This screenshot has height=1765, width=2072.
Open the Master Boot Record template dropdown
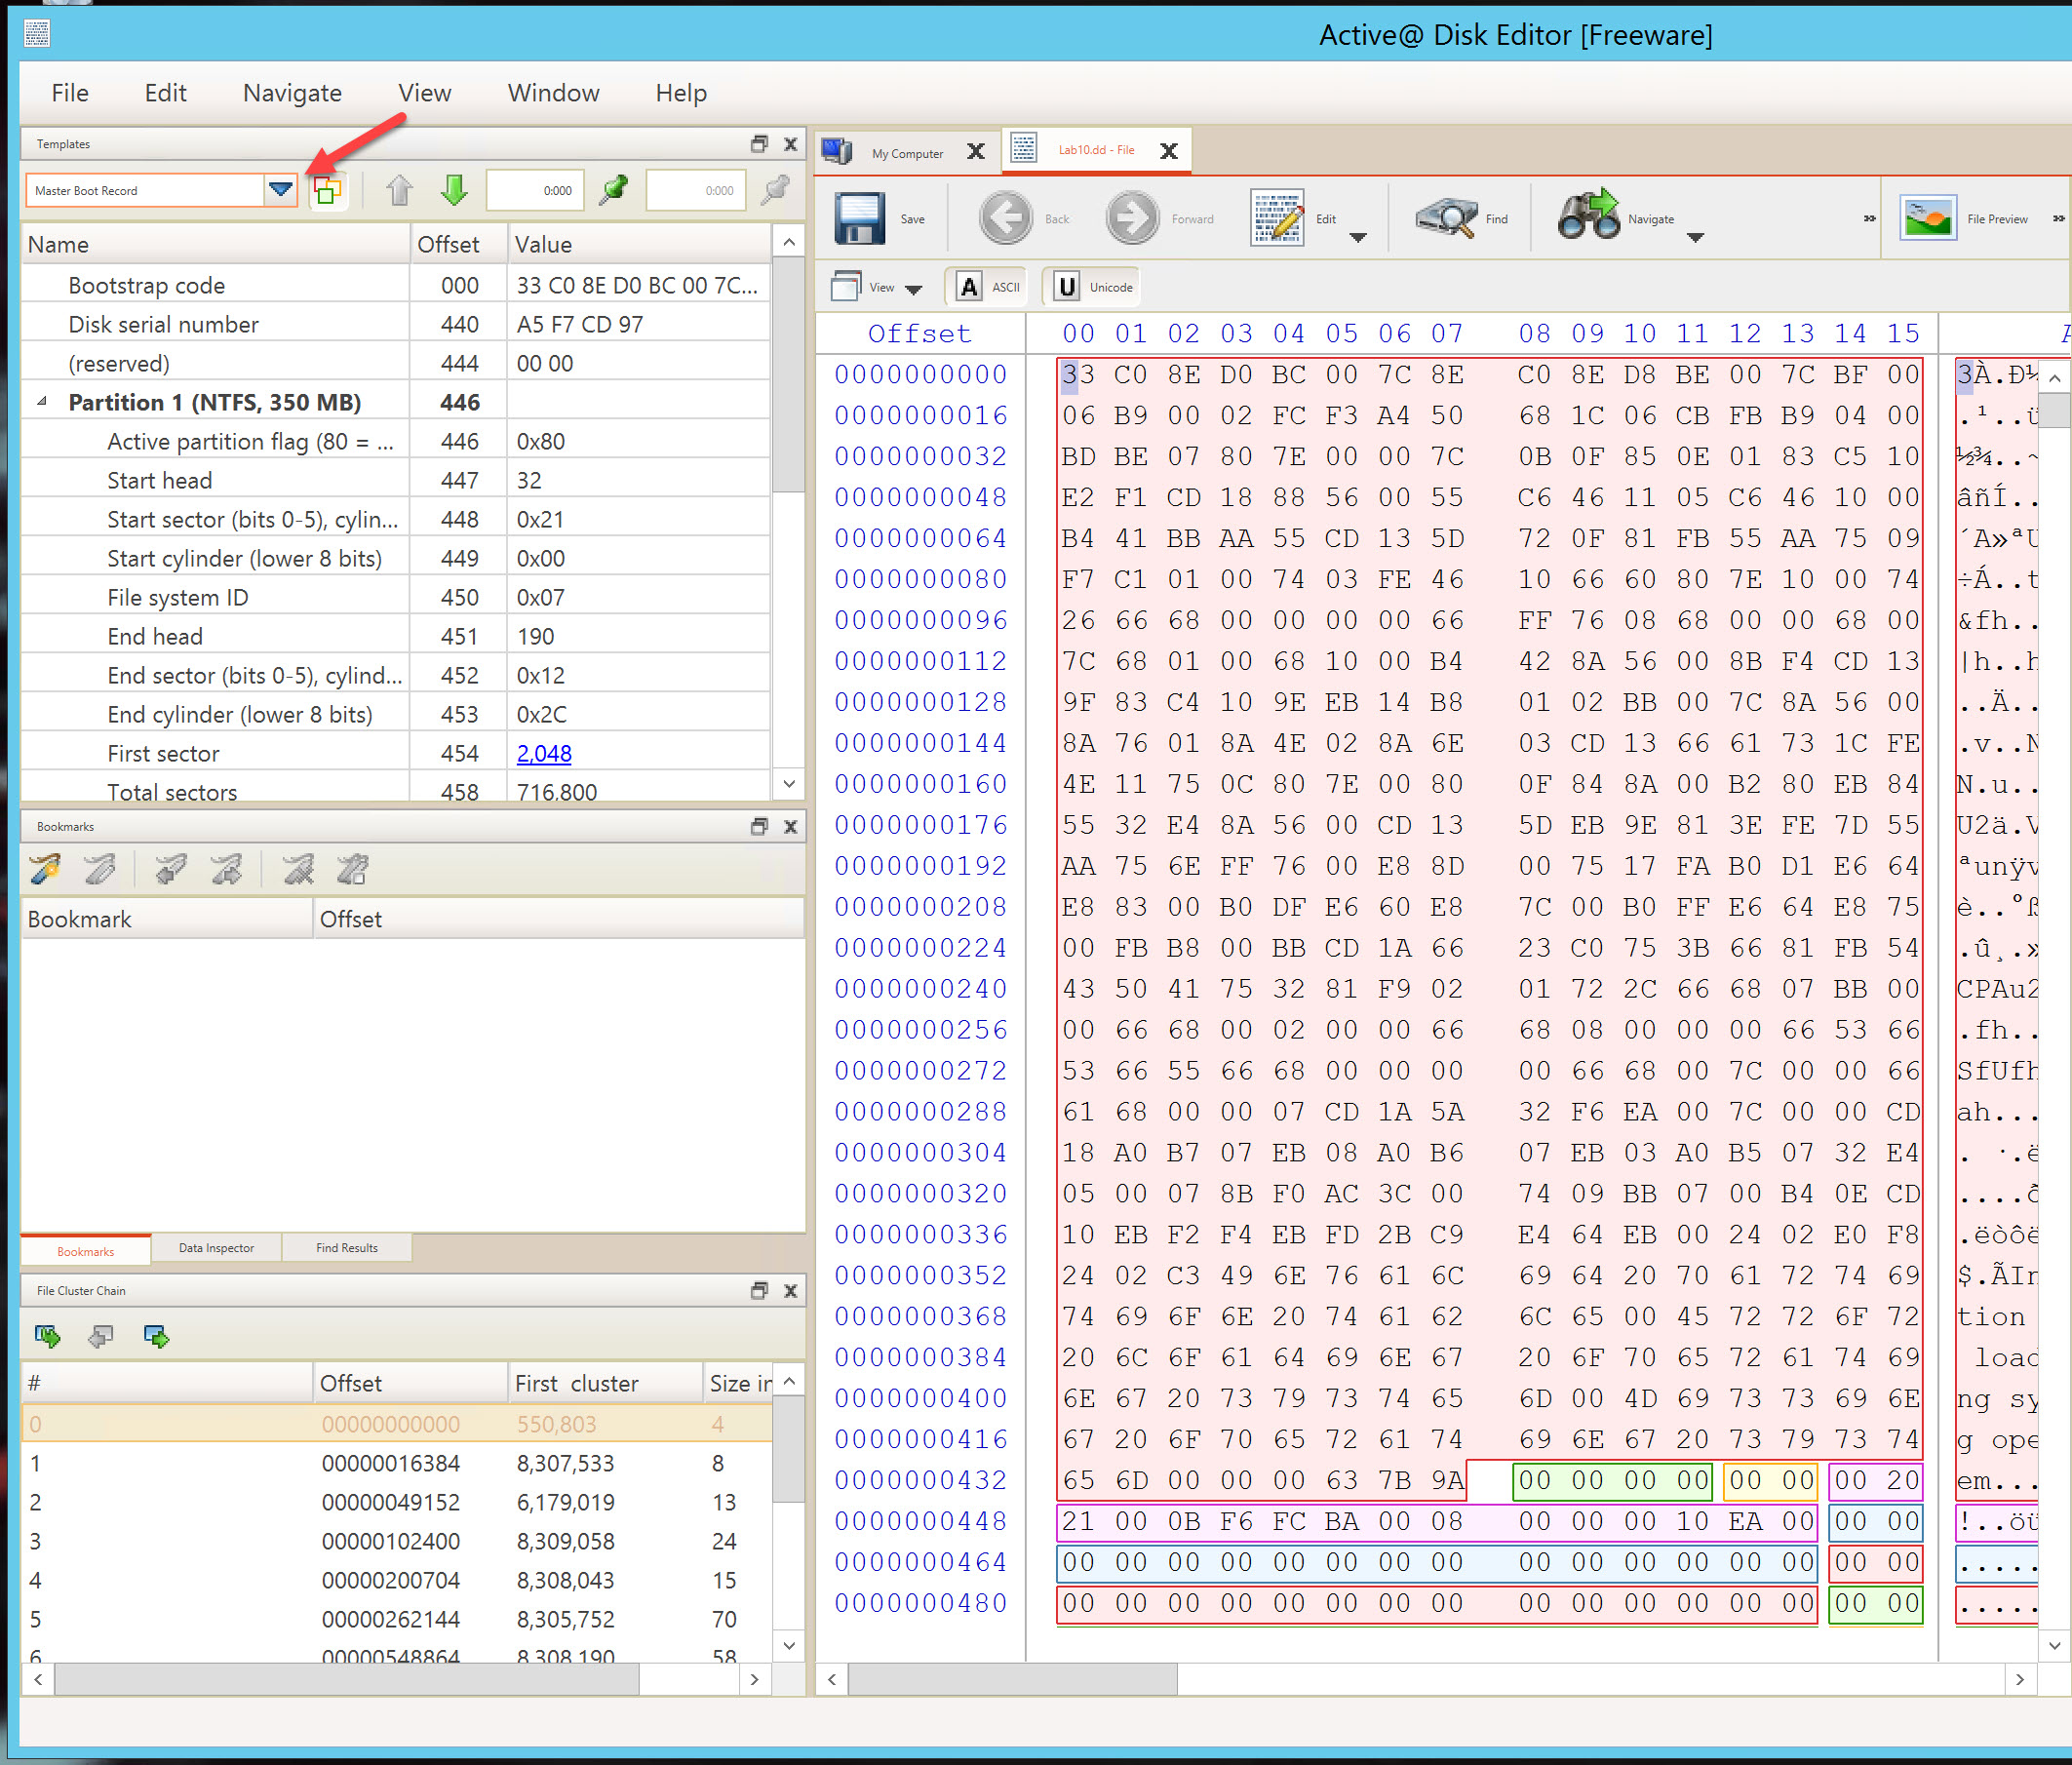coord(281,190)
